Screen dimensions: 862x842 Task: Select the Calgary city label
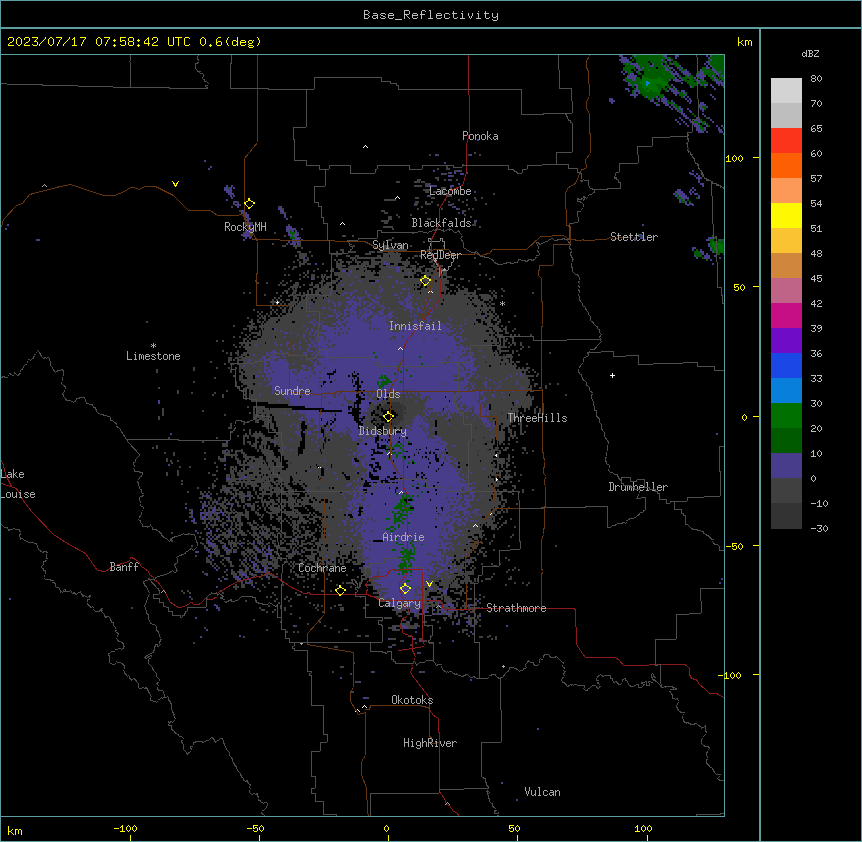tap(400, 603)
